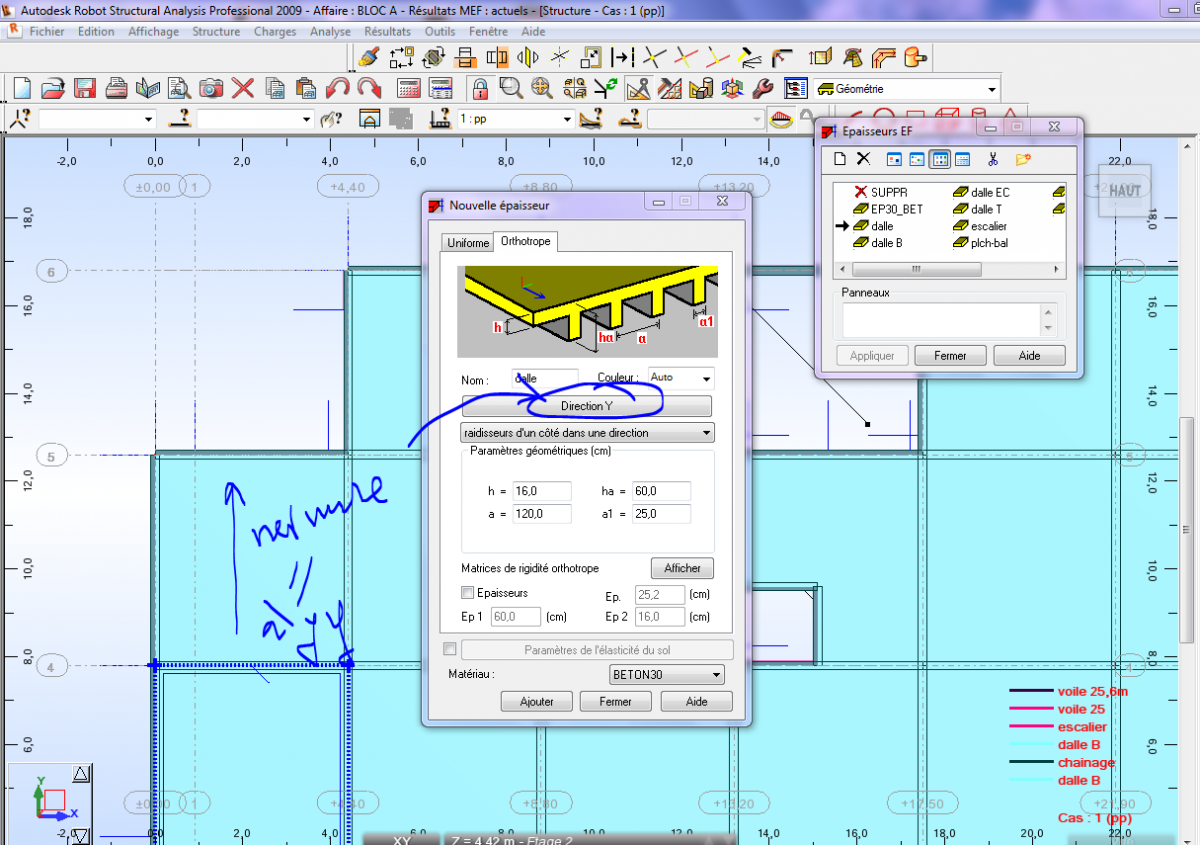Click folder star icon in Epaisseurs EF

(1022, 159)
